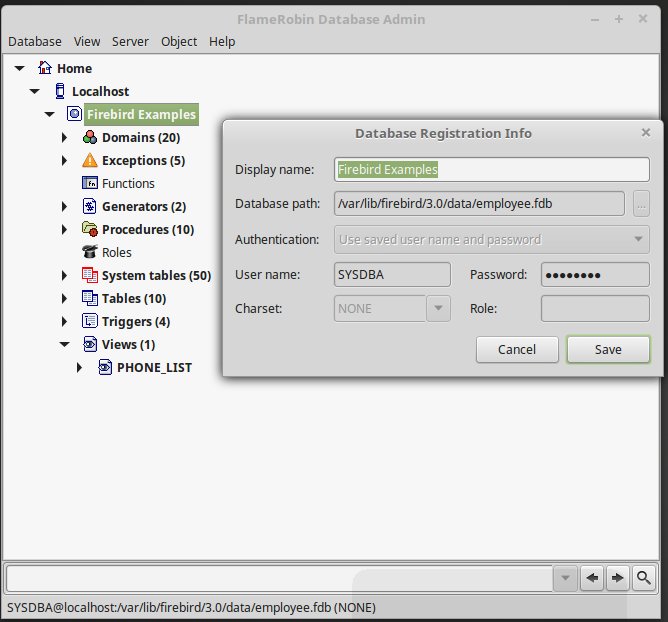Screen dimensions: 668x622
Task: Click the back arrow search button
Action: 593,578
